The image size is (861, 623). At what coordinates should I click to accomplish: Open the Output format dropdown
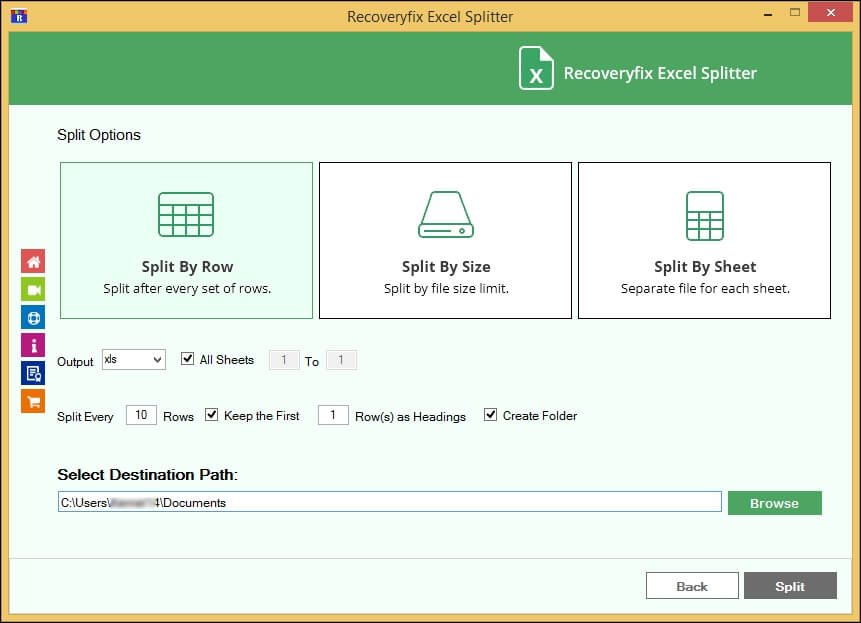coord(134,360)
